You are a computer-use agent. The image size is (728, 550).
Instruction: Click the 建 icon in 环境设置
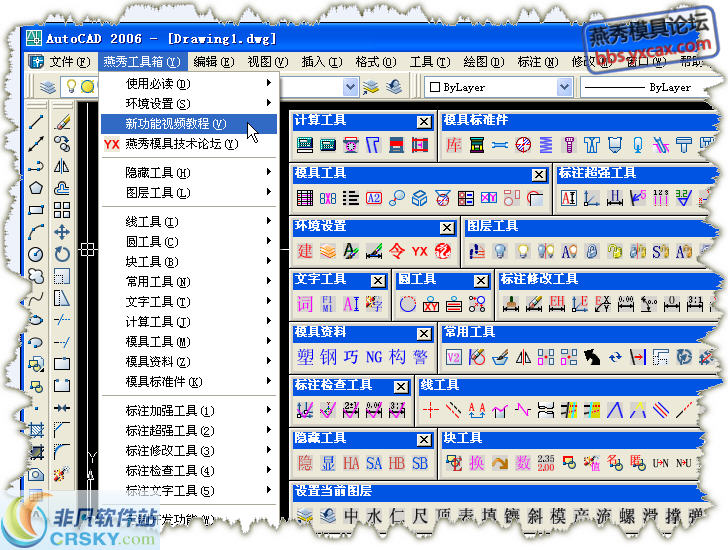(305, 251)
